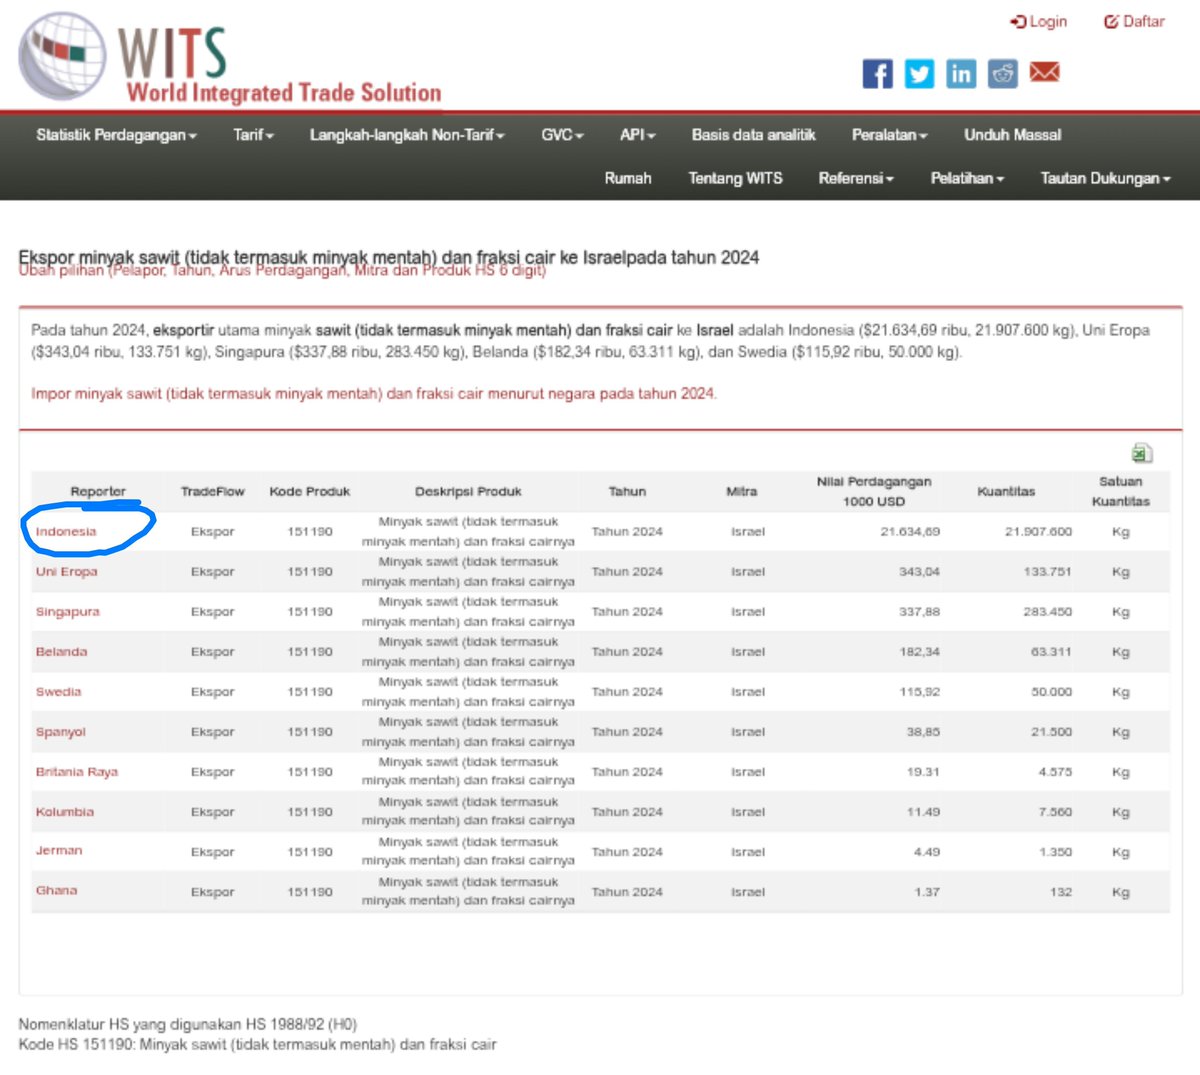
Task: Click the Reporter column header
Action: tap(98, 492)
